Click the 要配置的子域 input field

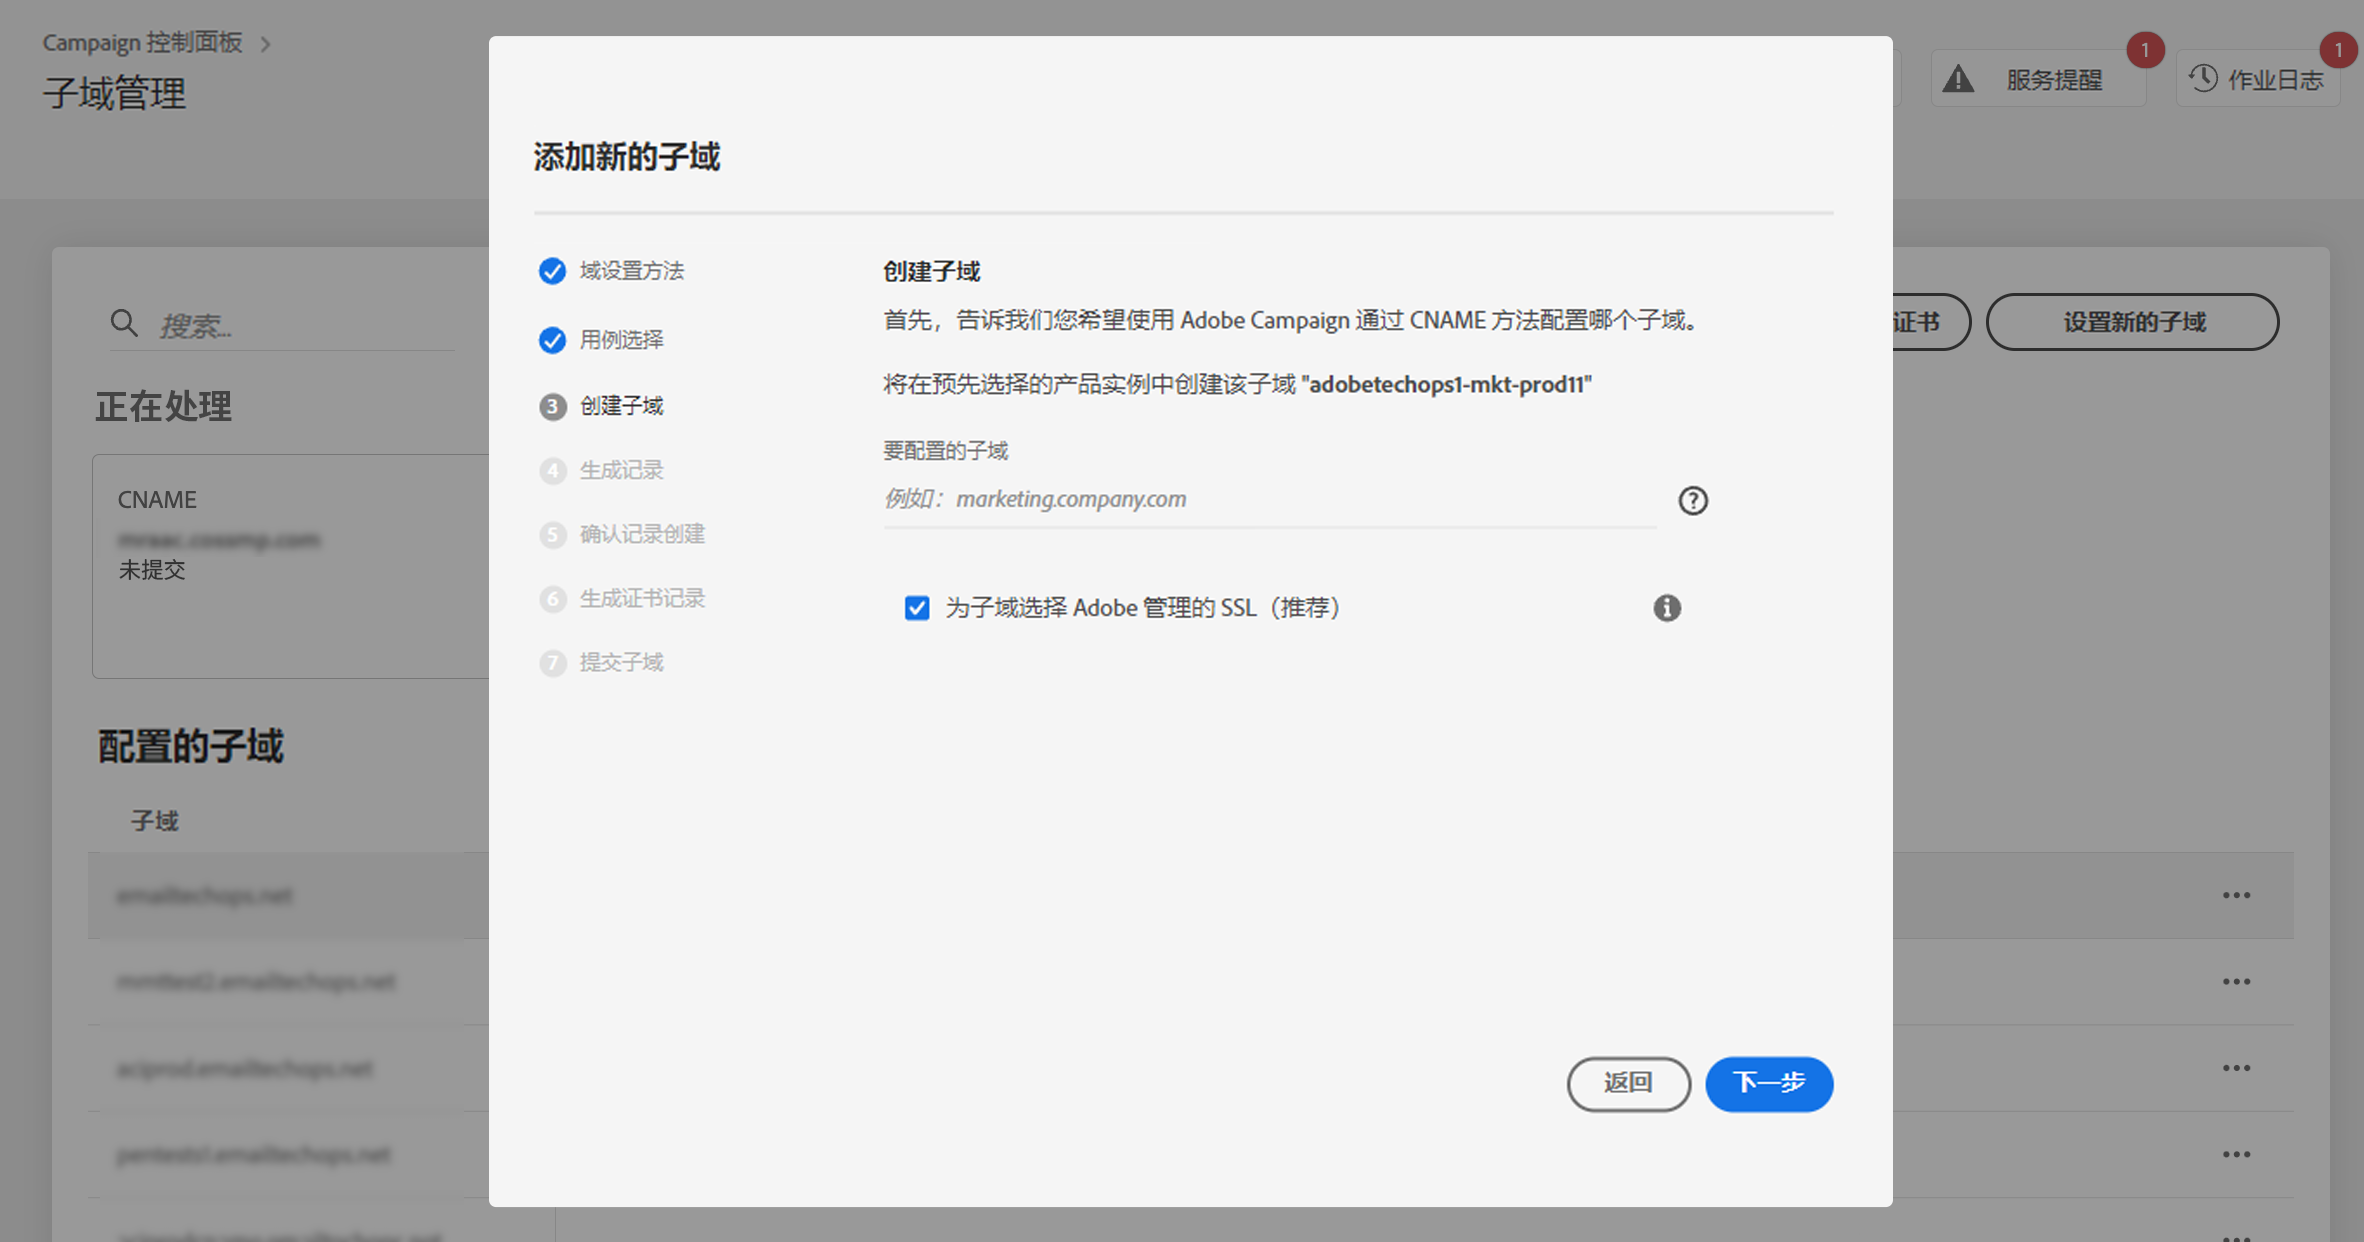coord(1268,499)
